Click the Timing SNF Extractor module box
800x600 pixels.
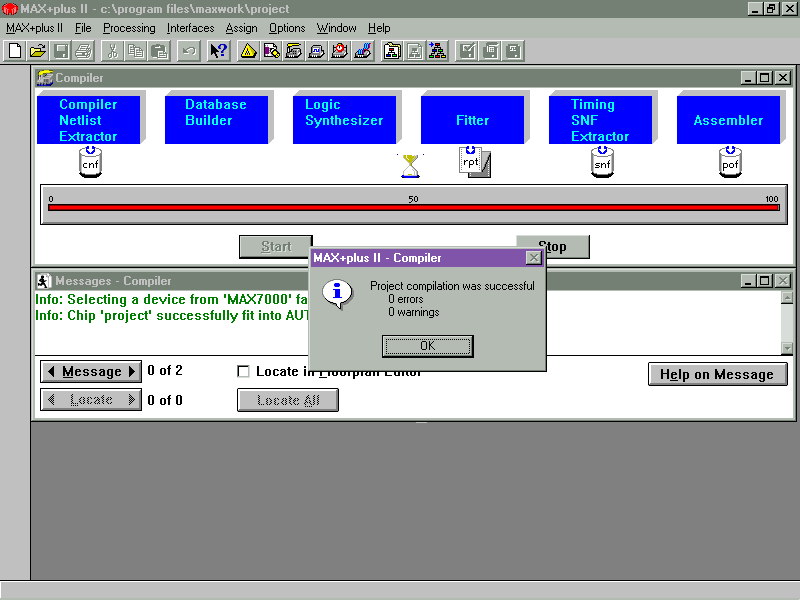point(601,120)
